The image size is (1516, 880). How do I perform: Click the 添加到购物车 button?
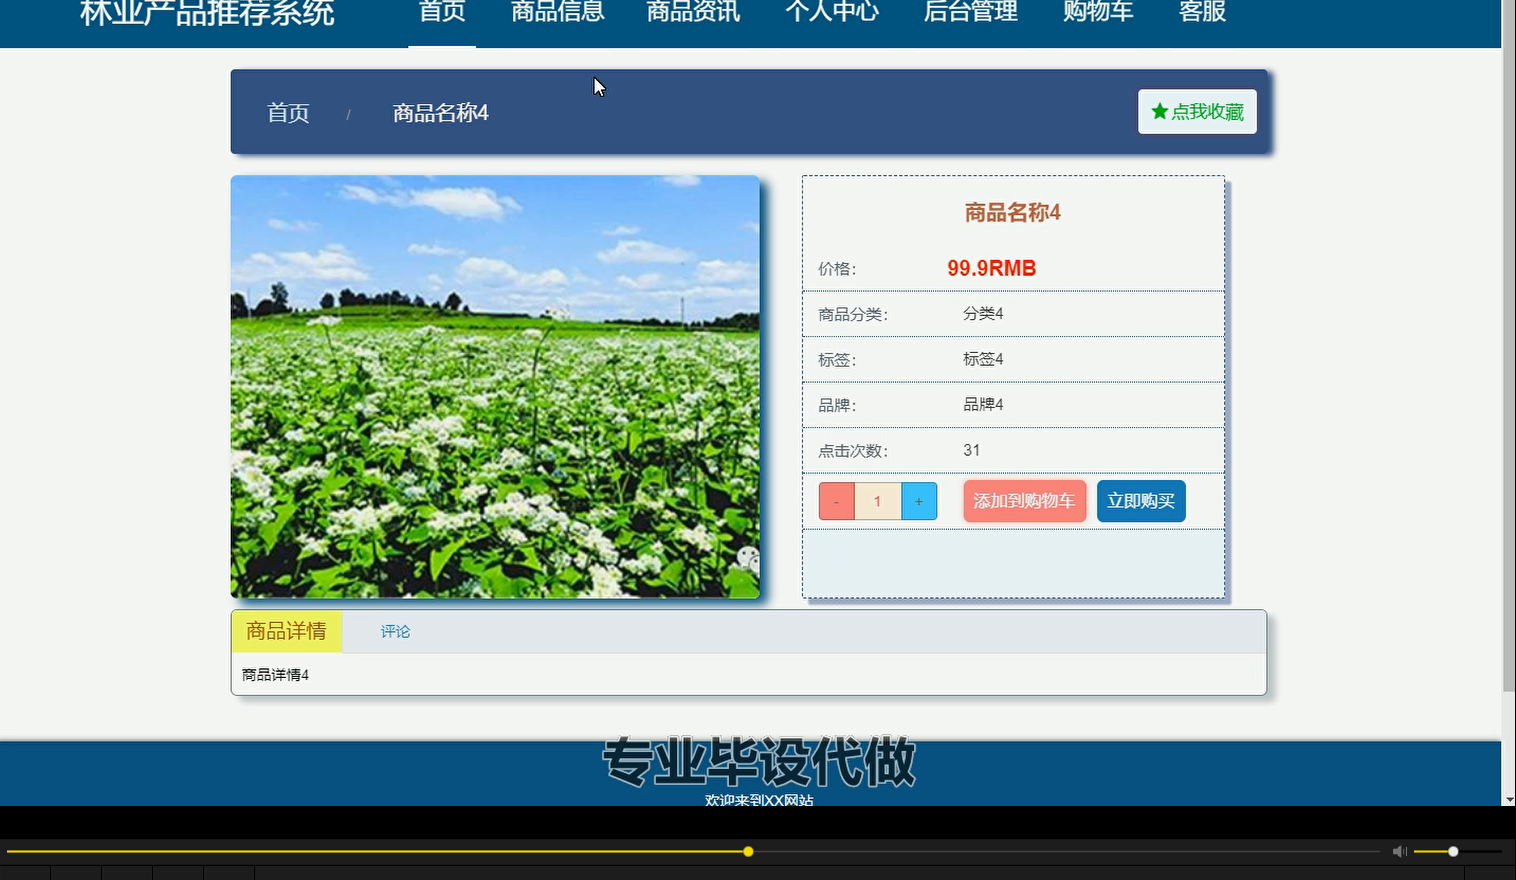[1024, 501]
